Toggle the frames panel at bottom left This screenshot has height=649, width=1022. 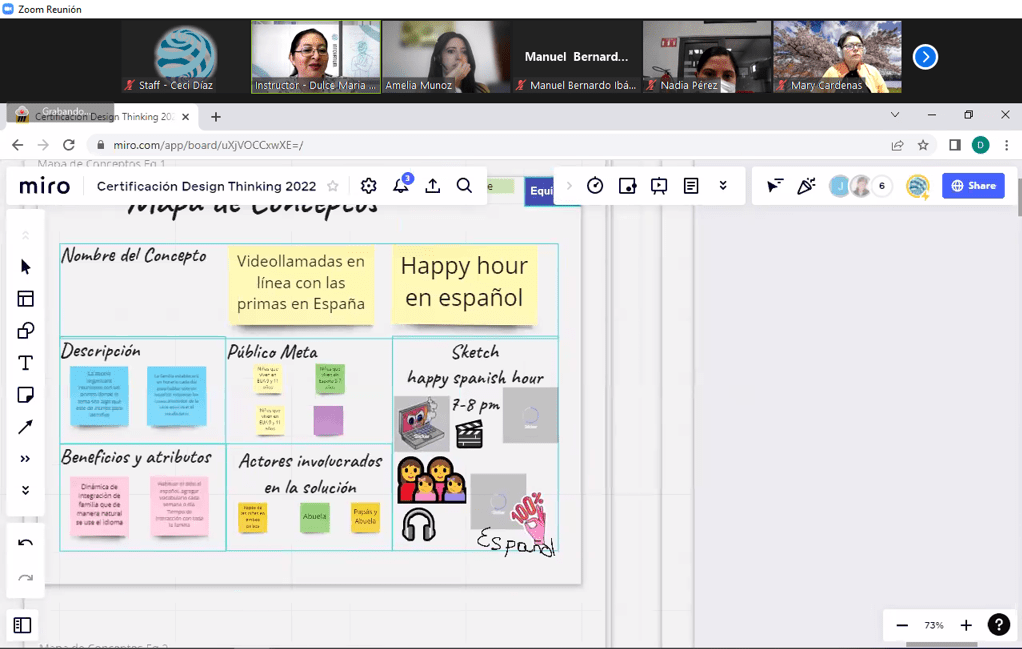pyautogui.click(x=23, y=625)
